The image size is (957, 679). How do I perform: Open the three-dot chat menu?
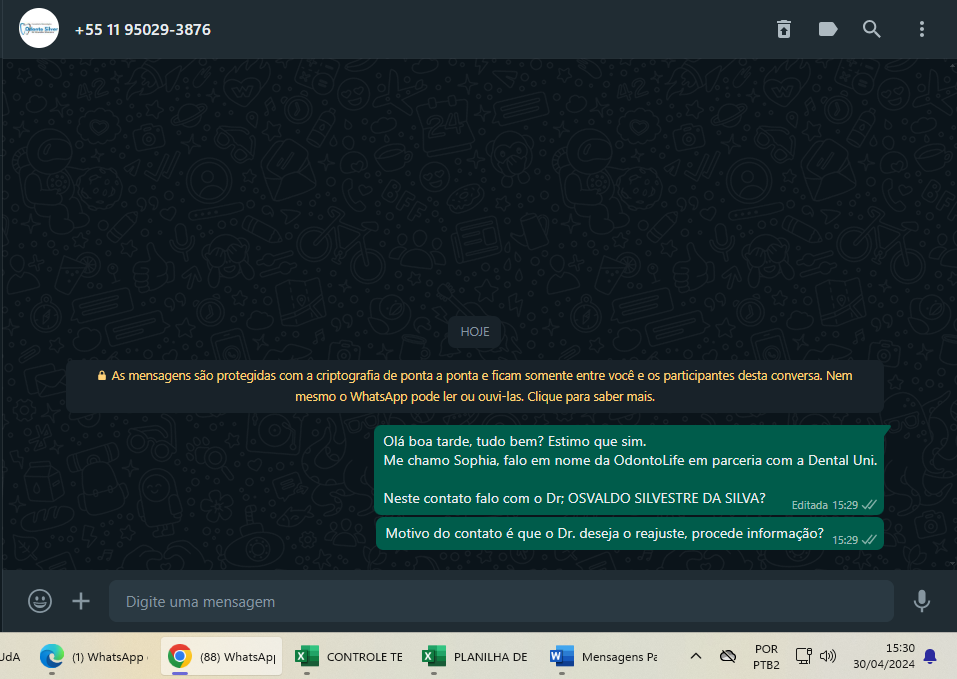(x=922, y=29)
